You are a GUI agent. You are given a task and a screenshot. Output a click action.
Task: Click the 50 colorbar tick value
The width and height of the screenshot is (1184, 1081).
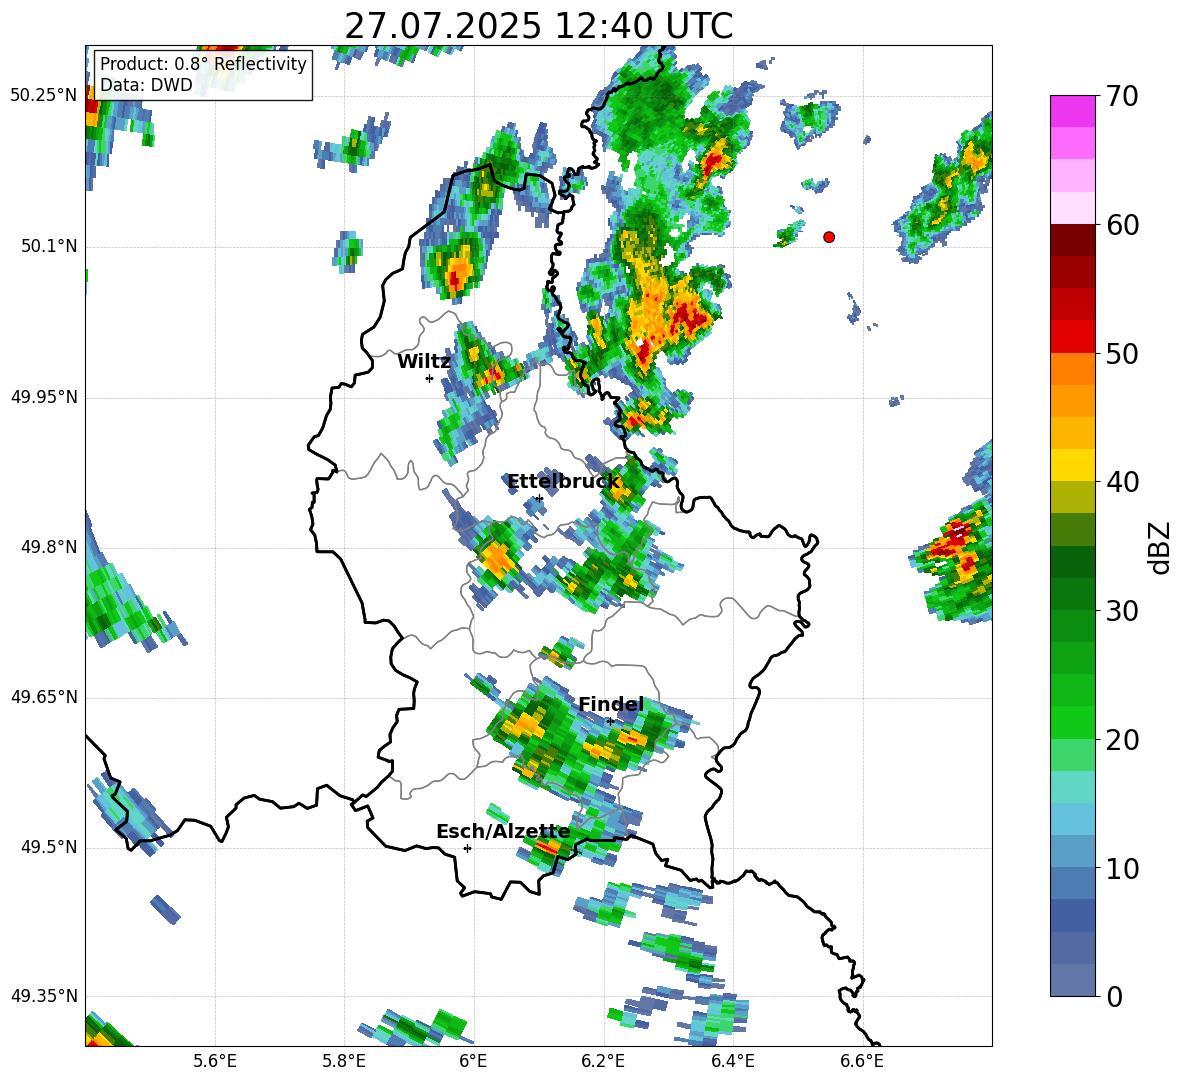[x=1123, y=354]
